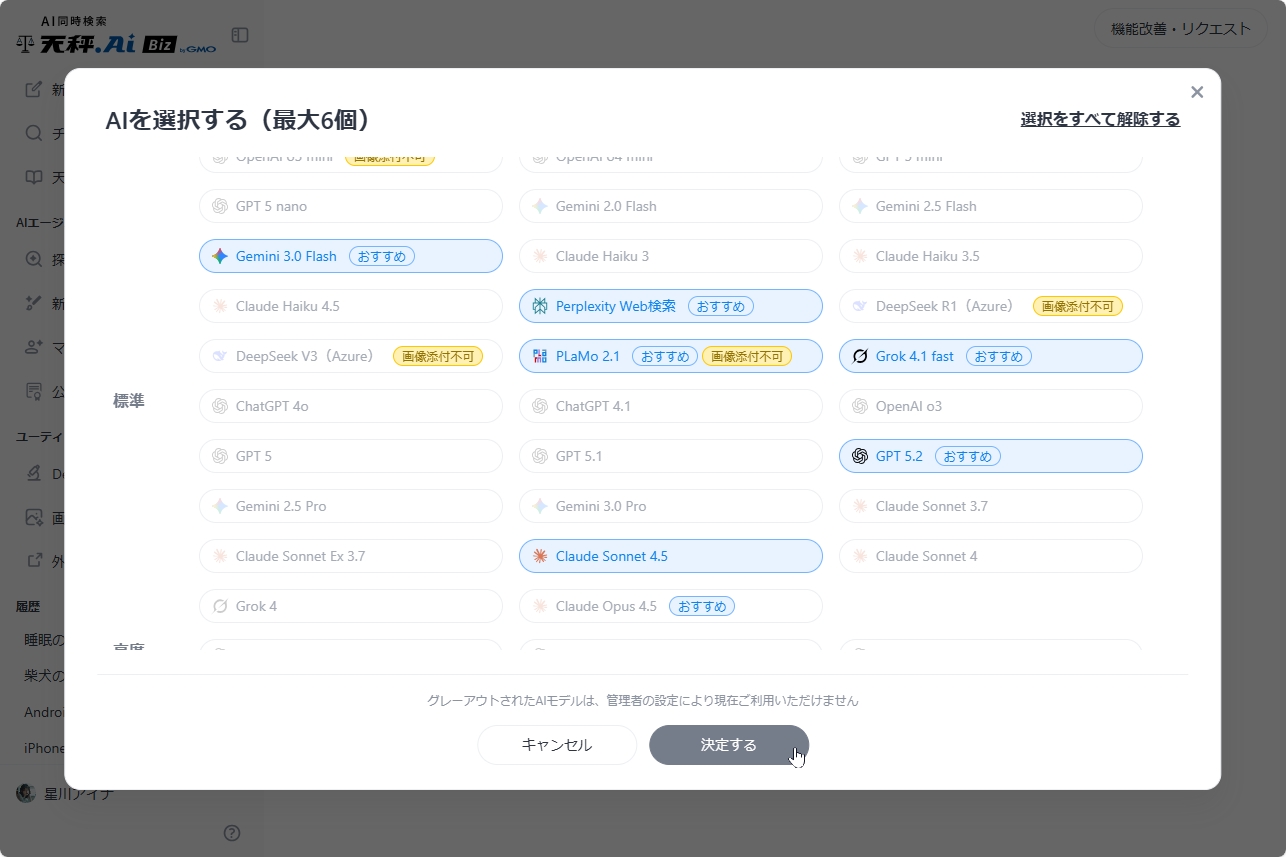Viewport: 1286px width, 857px height.
Task: Click the Grok 4.1 fast logo icon
Action: pyautogui.click(x=860, y=356)
